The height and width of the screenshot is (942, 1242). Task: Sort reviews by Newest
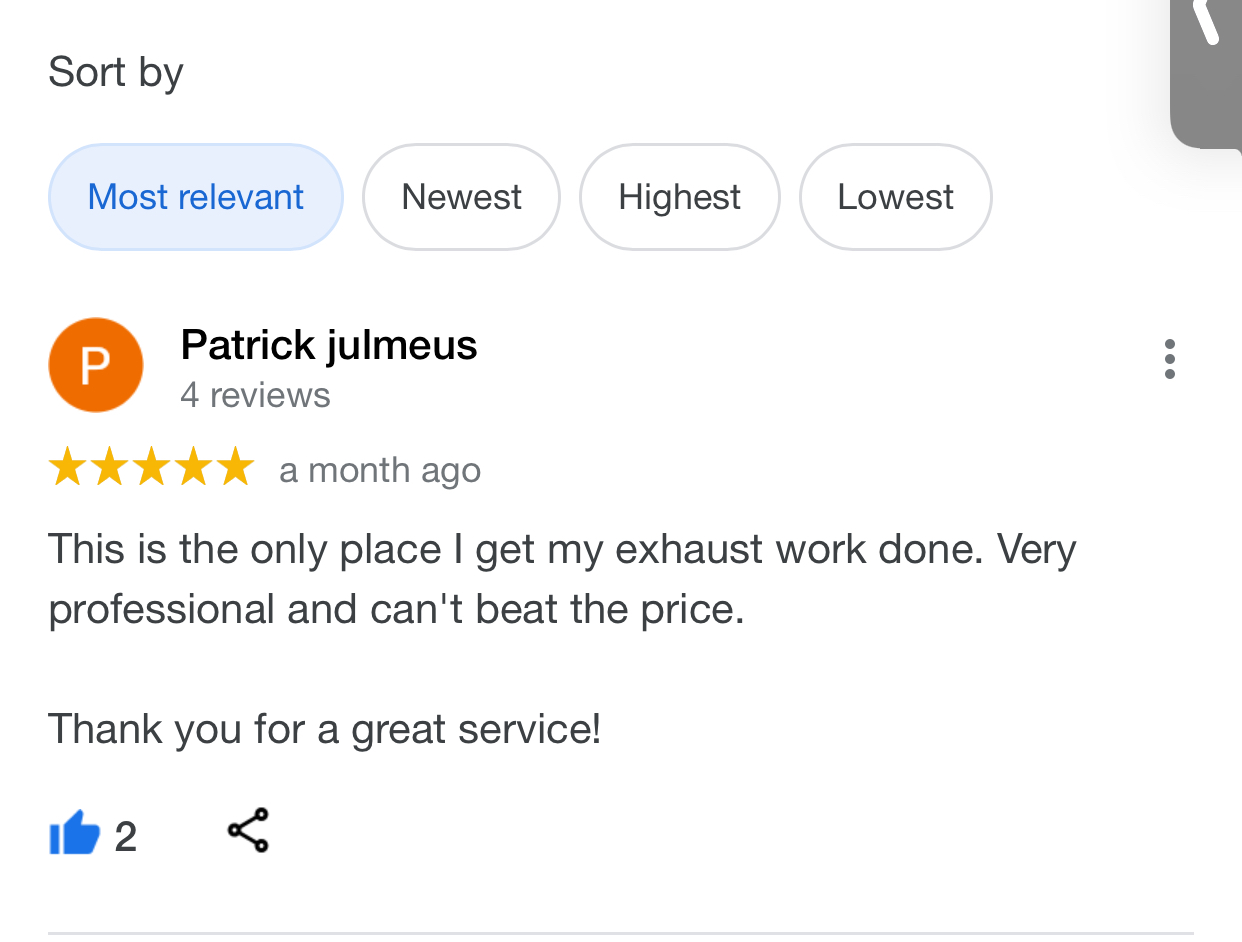pyautogui.click(x=461, y=197)
